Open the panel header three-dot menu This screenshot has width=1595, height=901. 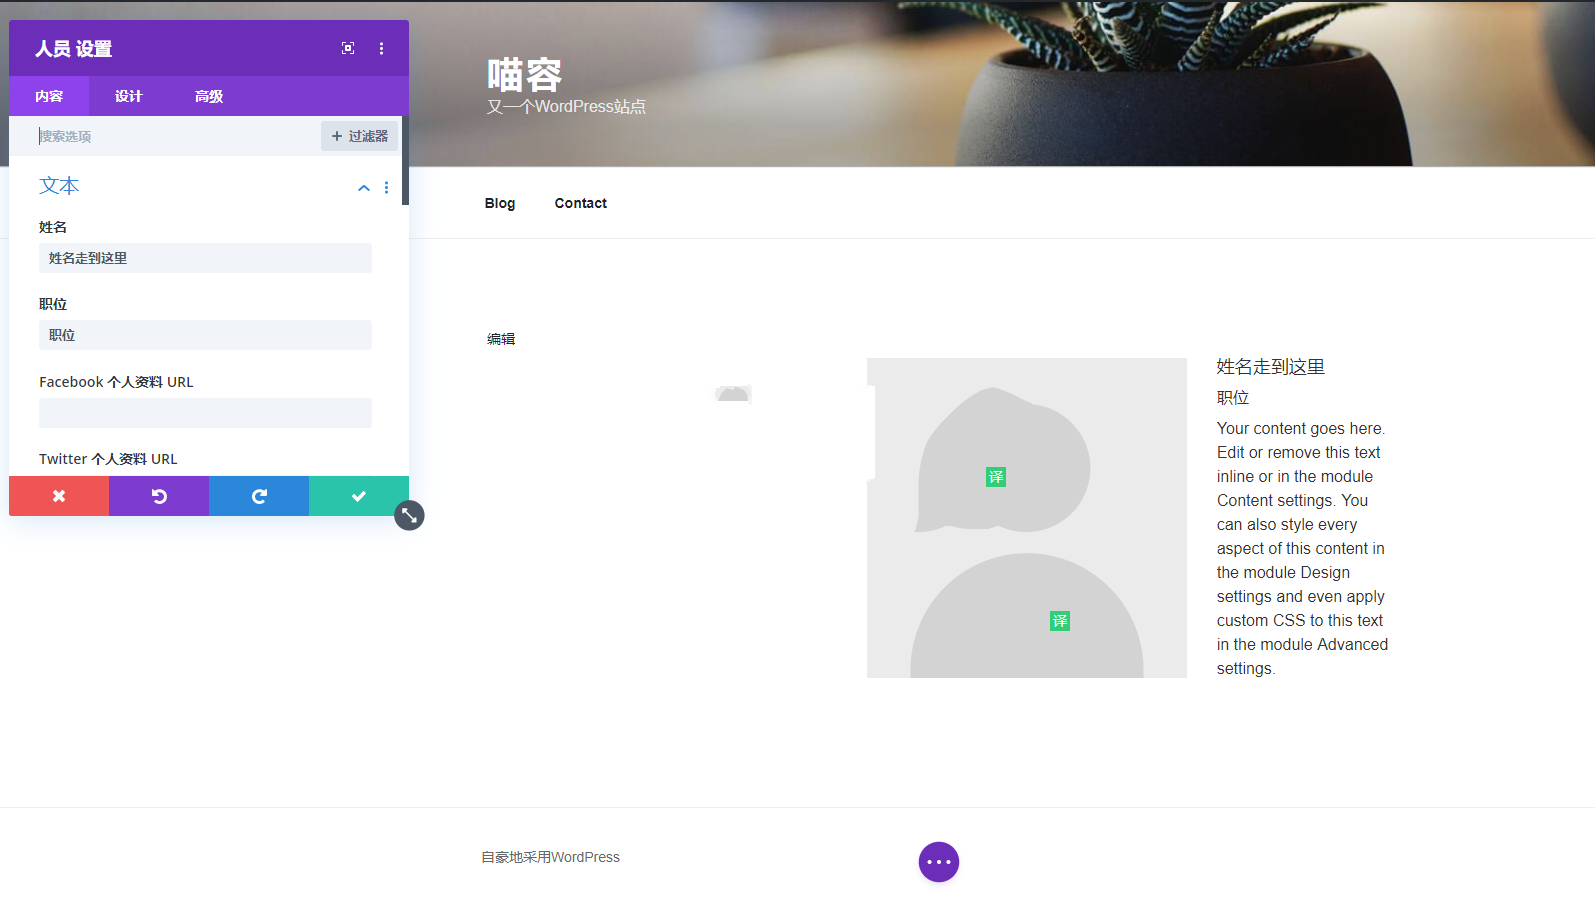click(x=381, y=48)
